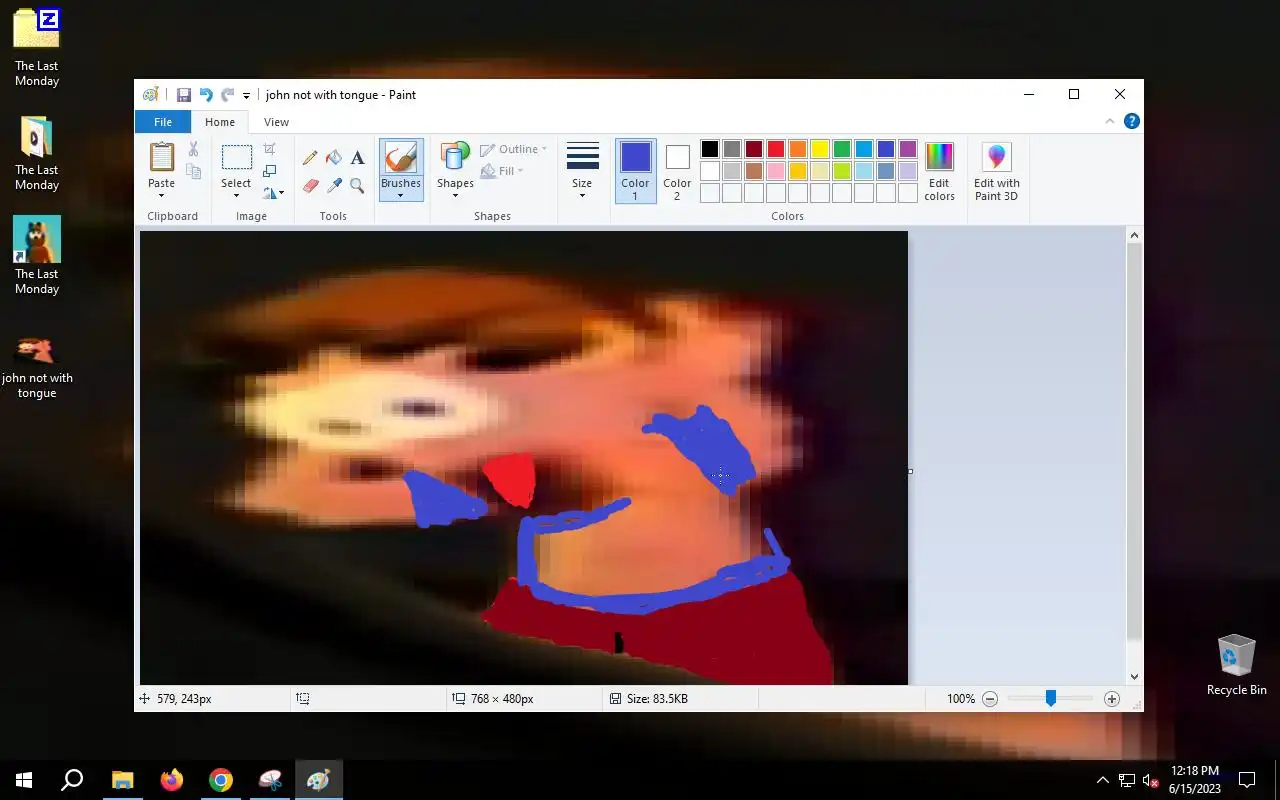Image resolution: width=1280 pixels, height=800 pixels.
Task: Open Firefox from the taskbar
Action: point(172,780)
